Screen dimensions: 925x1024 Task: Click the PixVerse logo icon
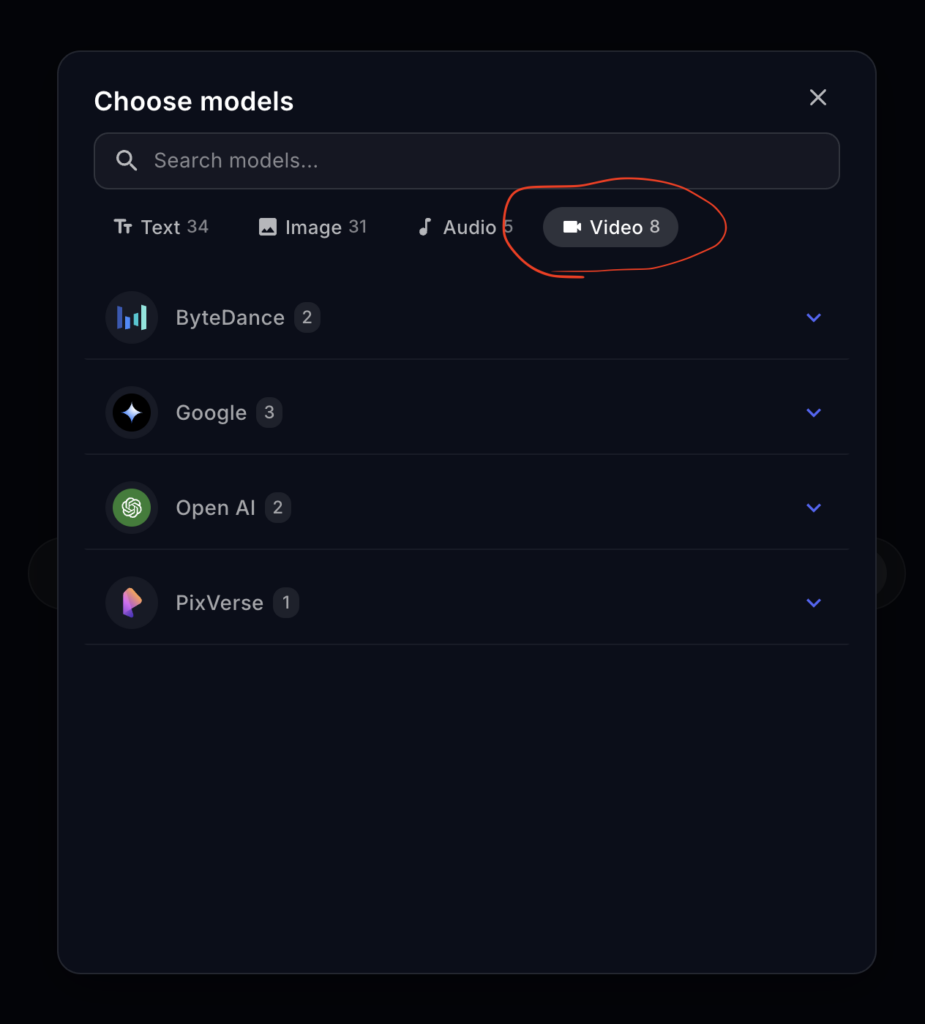[x=132, y=603]
